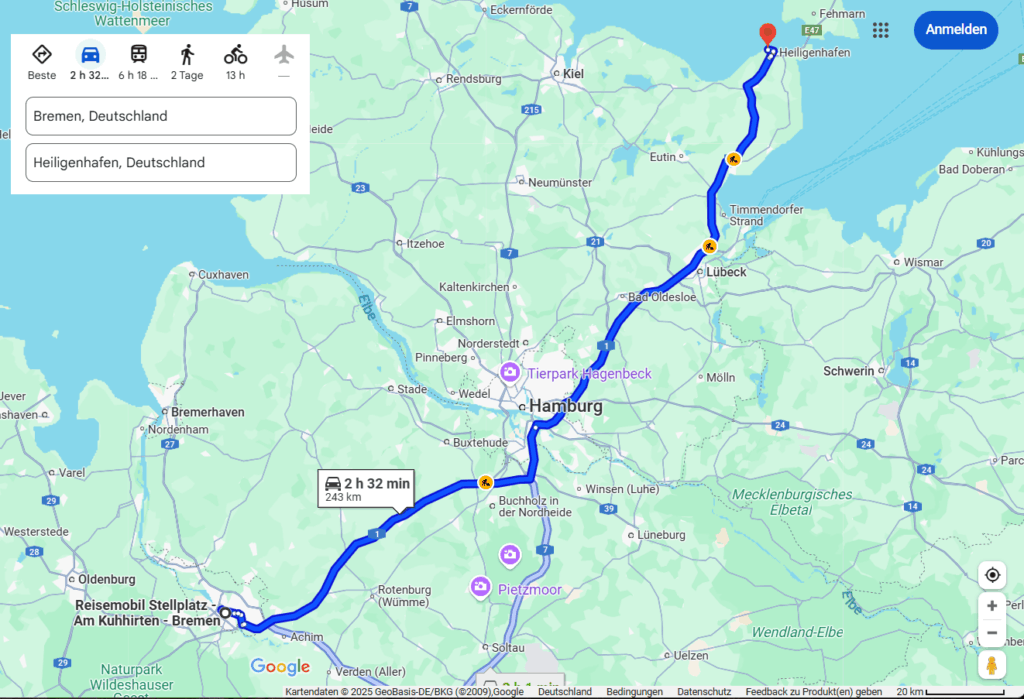Select the 2 h 32 min route label
The width and height of the screenshot is (1024, 699).
coord(366,489)
